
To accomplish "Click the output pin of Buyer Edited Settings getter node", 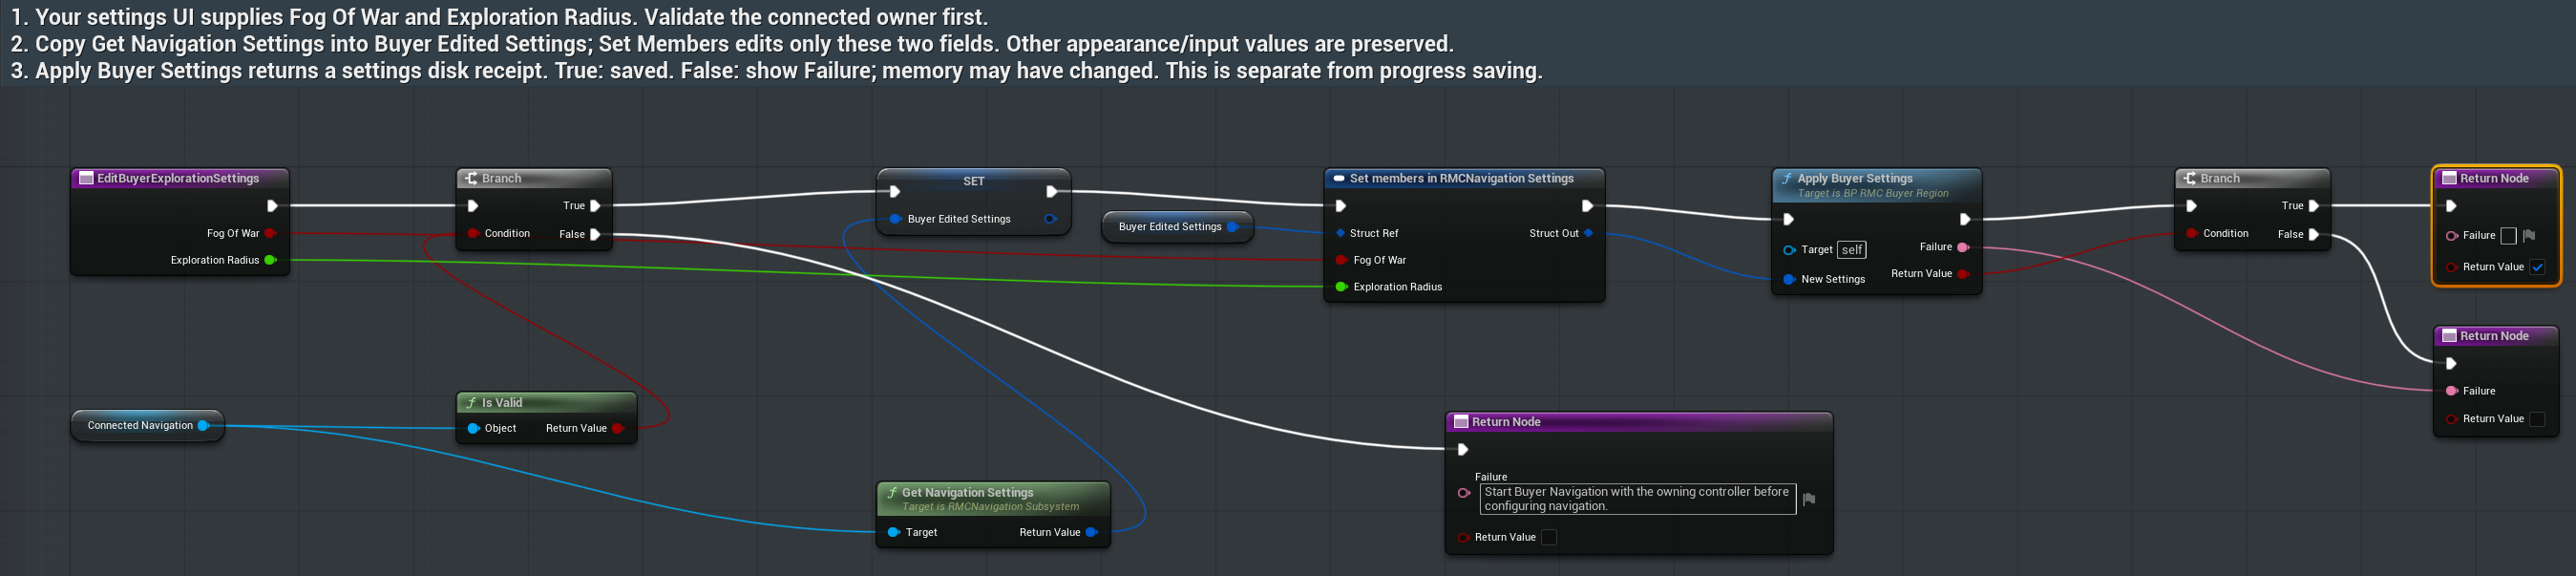I will (x=1232, y=227).
